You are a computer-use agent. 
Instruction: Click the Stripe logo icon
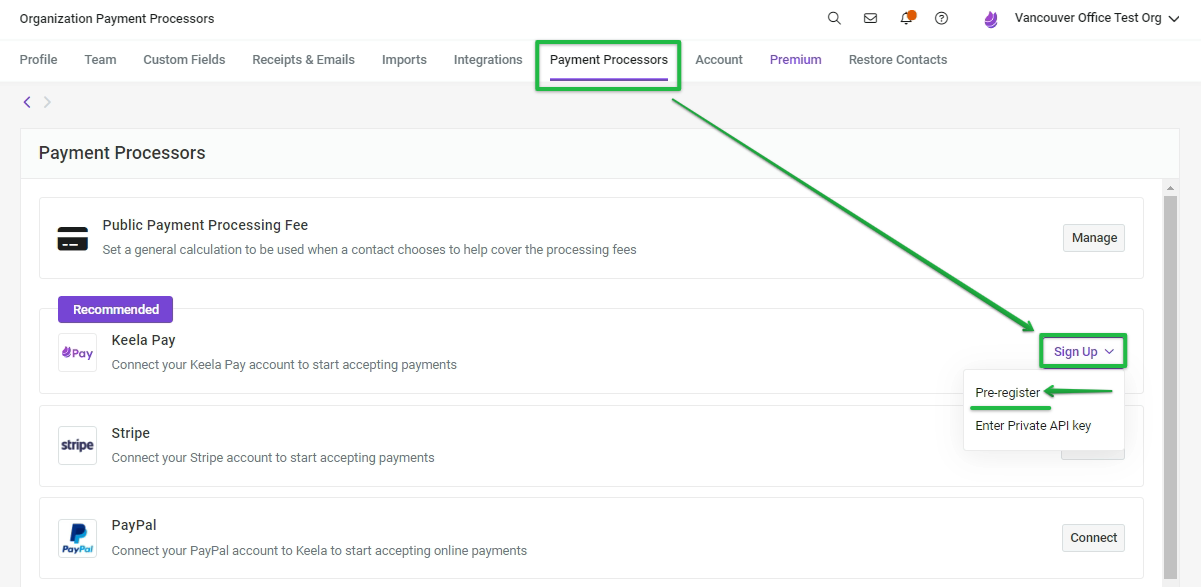[x=77, y=445]
